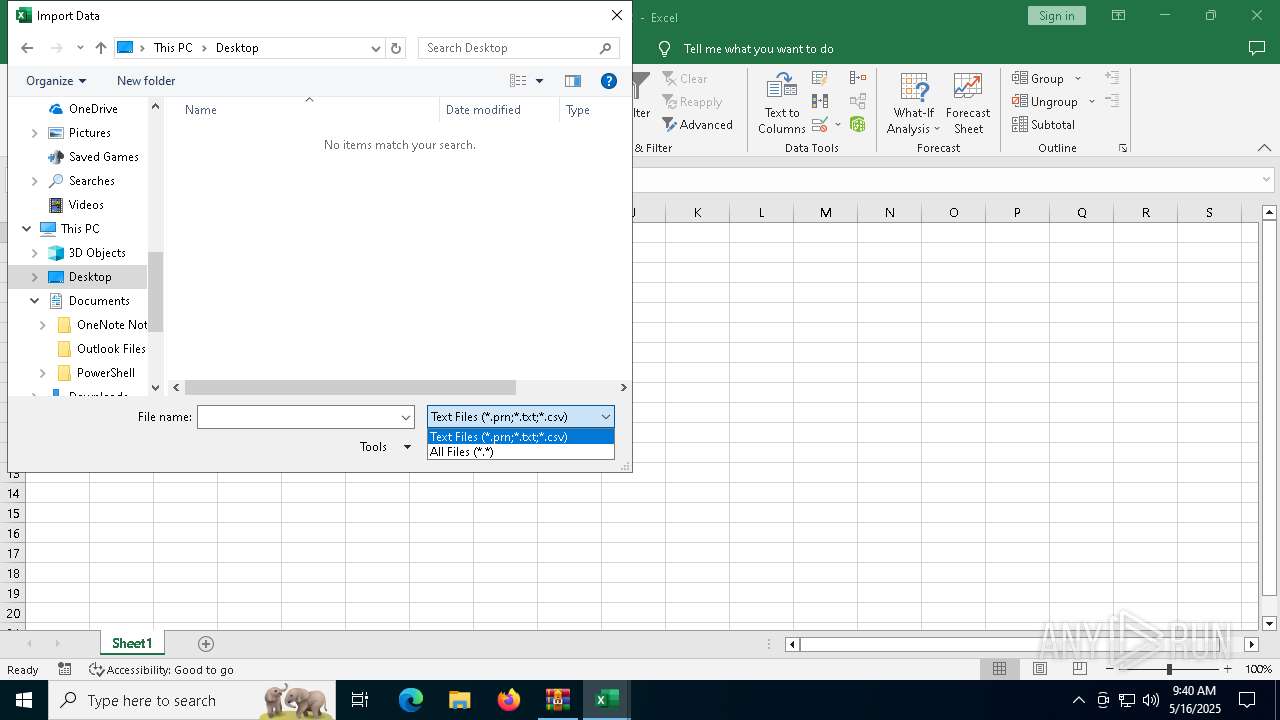Choose All Files (*.*) filter option

tap(520, 452)
